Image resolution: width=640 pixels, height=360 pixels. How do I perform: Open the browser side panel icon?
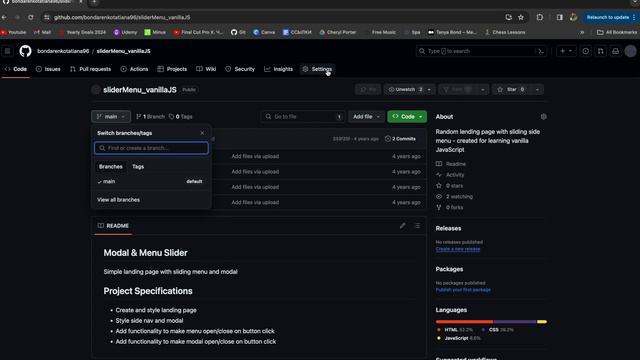[x=560, y=17]
